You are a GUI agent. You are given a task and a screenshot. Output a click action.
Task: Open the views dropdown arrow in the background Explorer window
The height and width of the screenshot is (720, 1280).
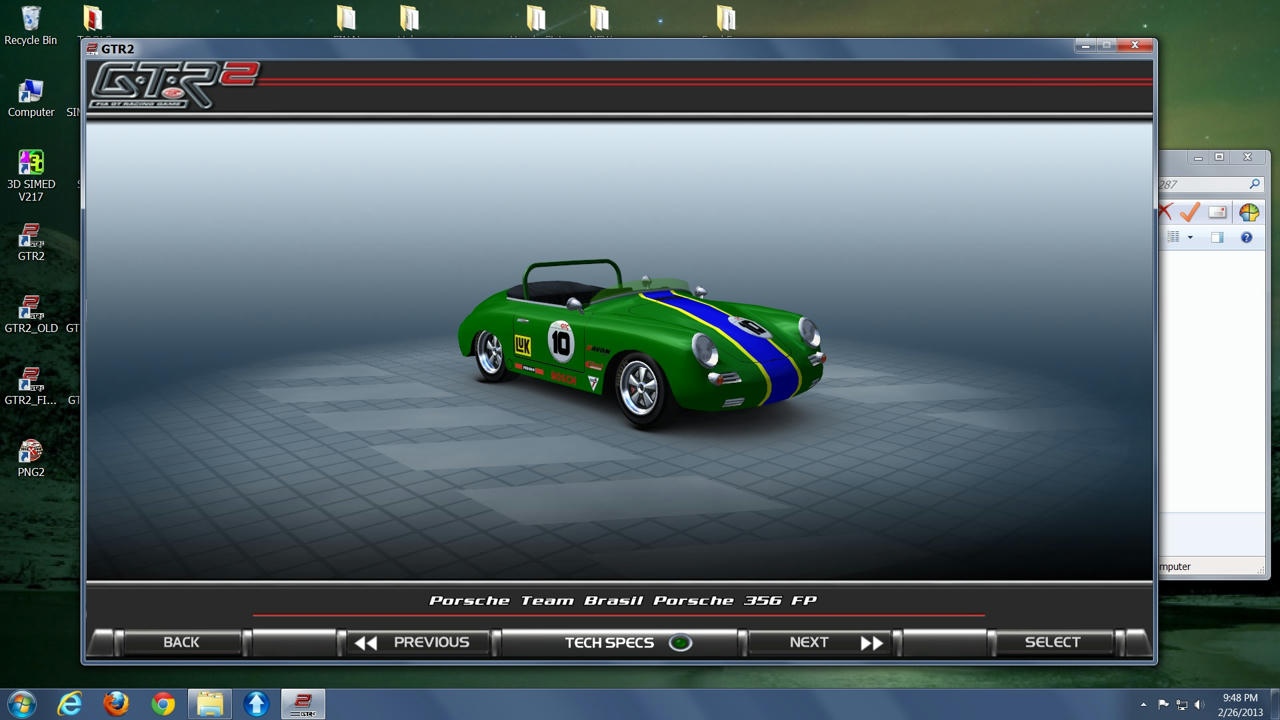point(1190,237)
